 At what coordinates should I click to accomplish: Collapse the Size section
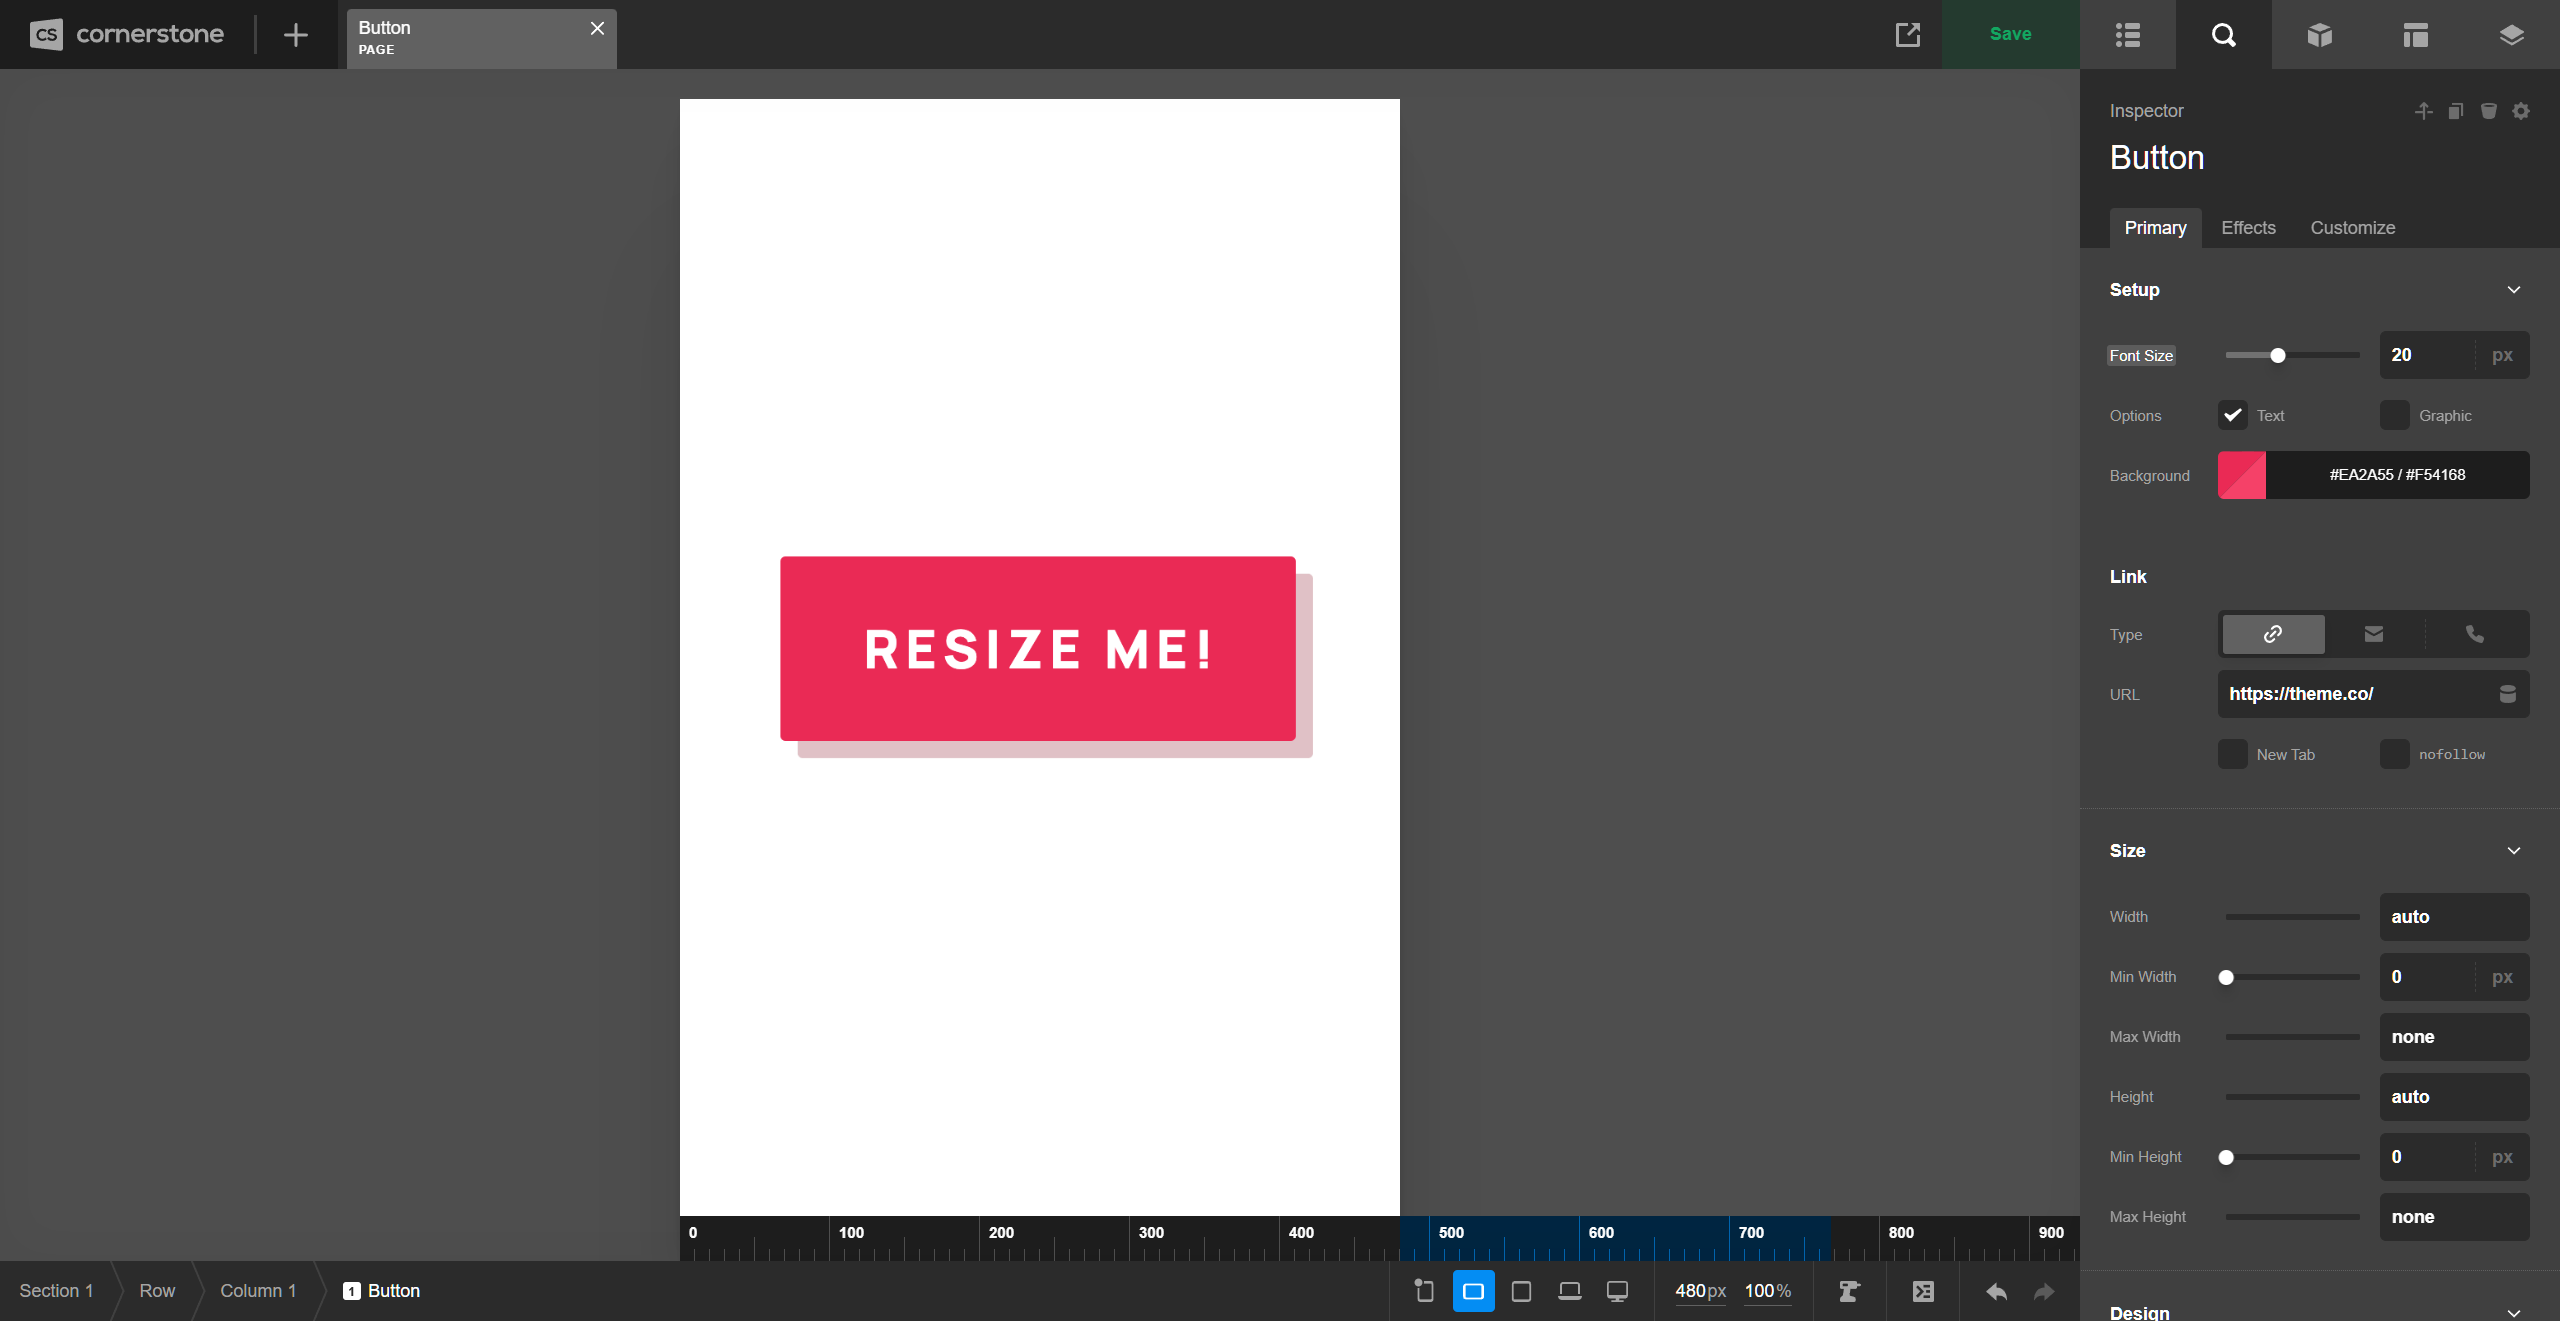pos(2513,850)
